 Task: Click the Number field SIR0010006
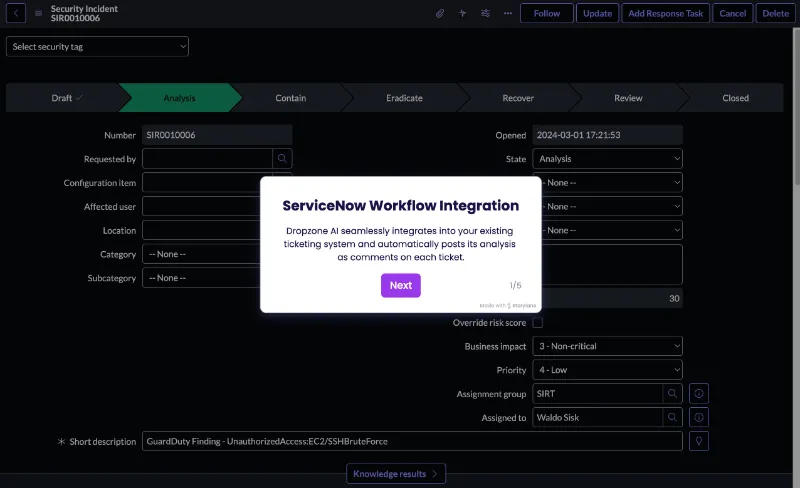tap(217, 135)
